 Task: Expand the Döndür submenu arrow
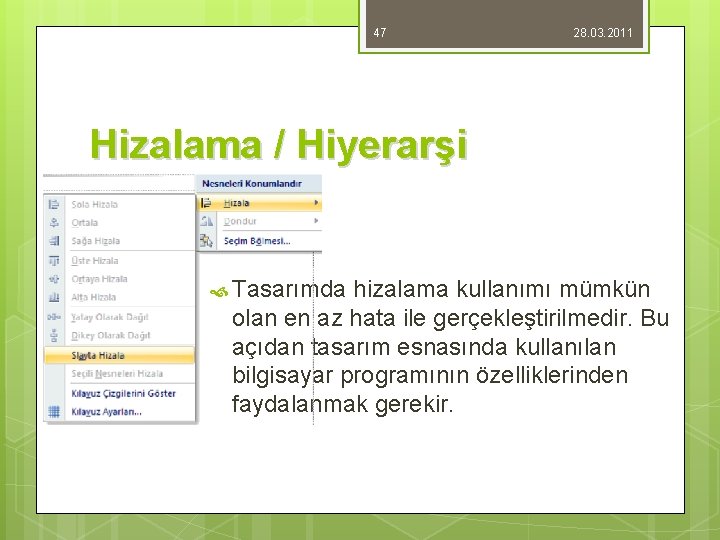316,221
